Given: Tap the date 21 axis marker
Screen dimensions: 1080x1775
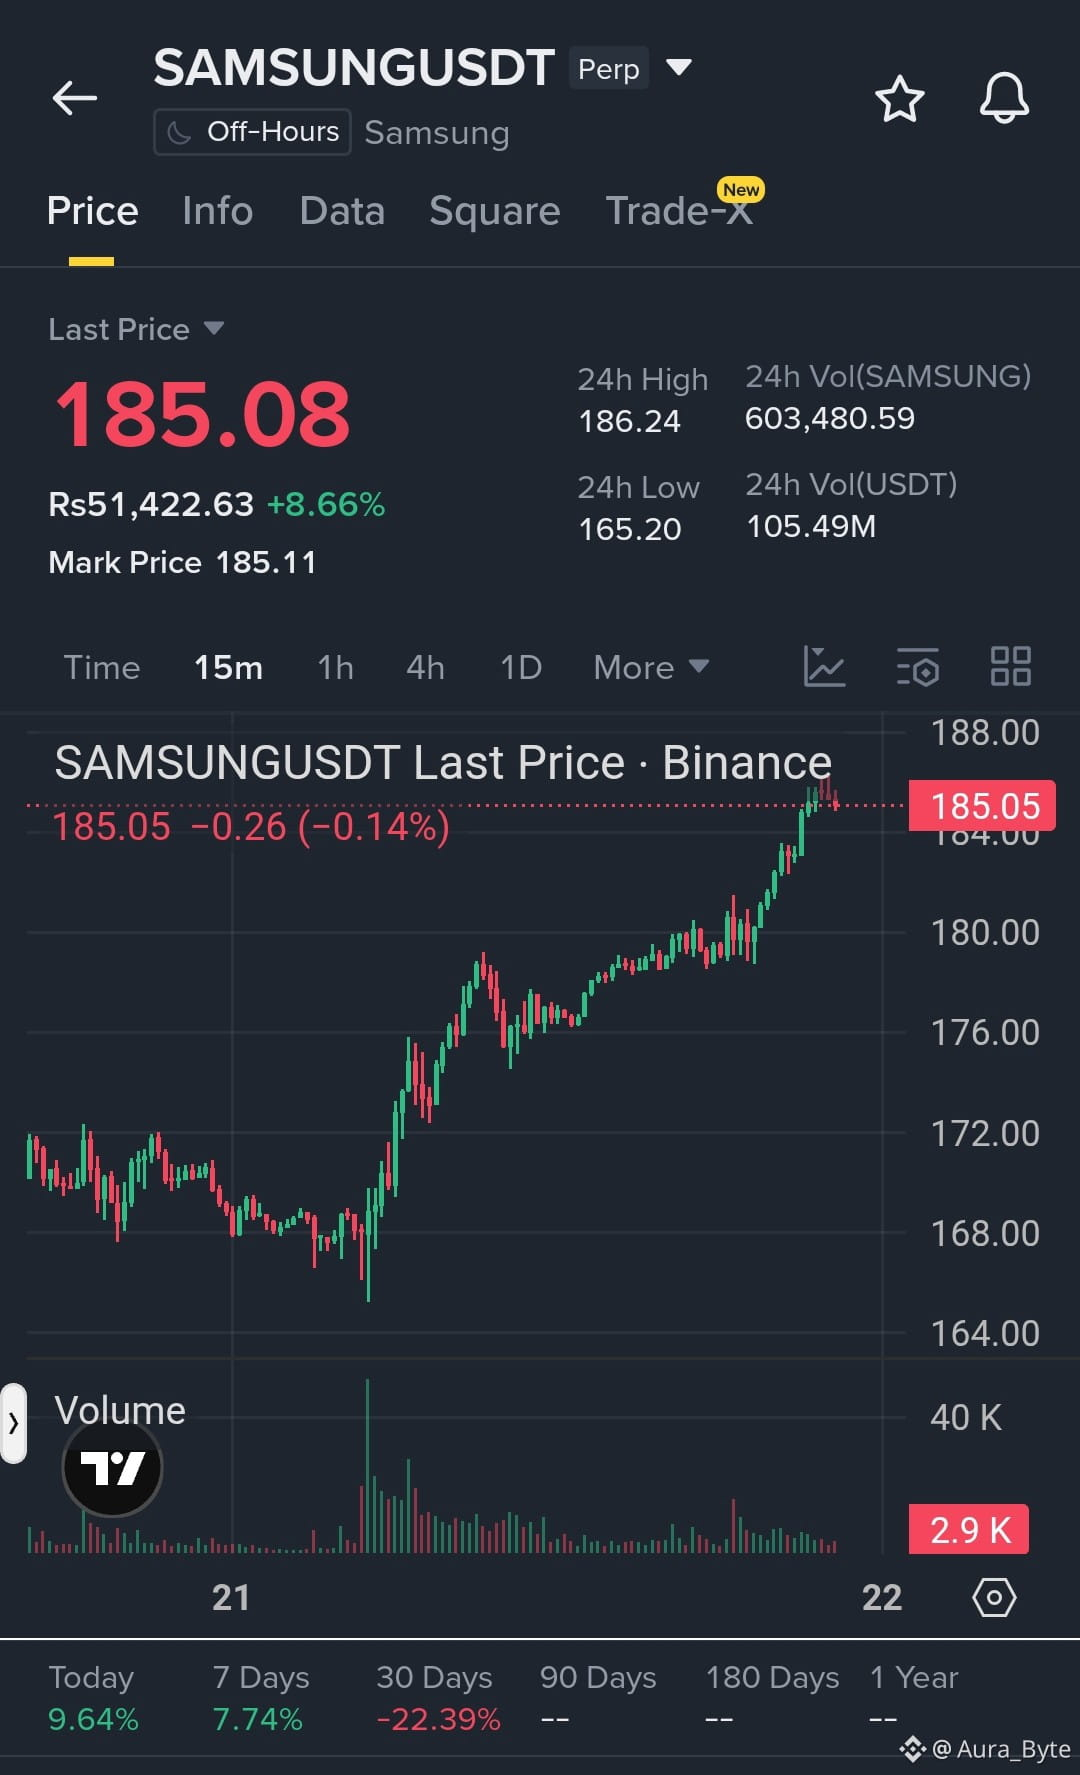Looking at the screenshot, I should [x=231, y=1597].
